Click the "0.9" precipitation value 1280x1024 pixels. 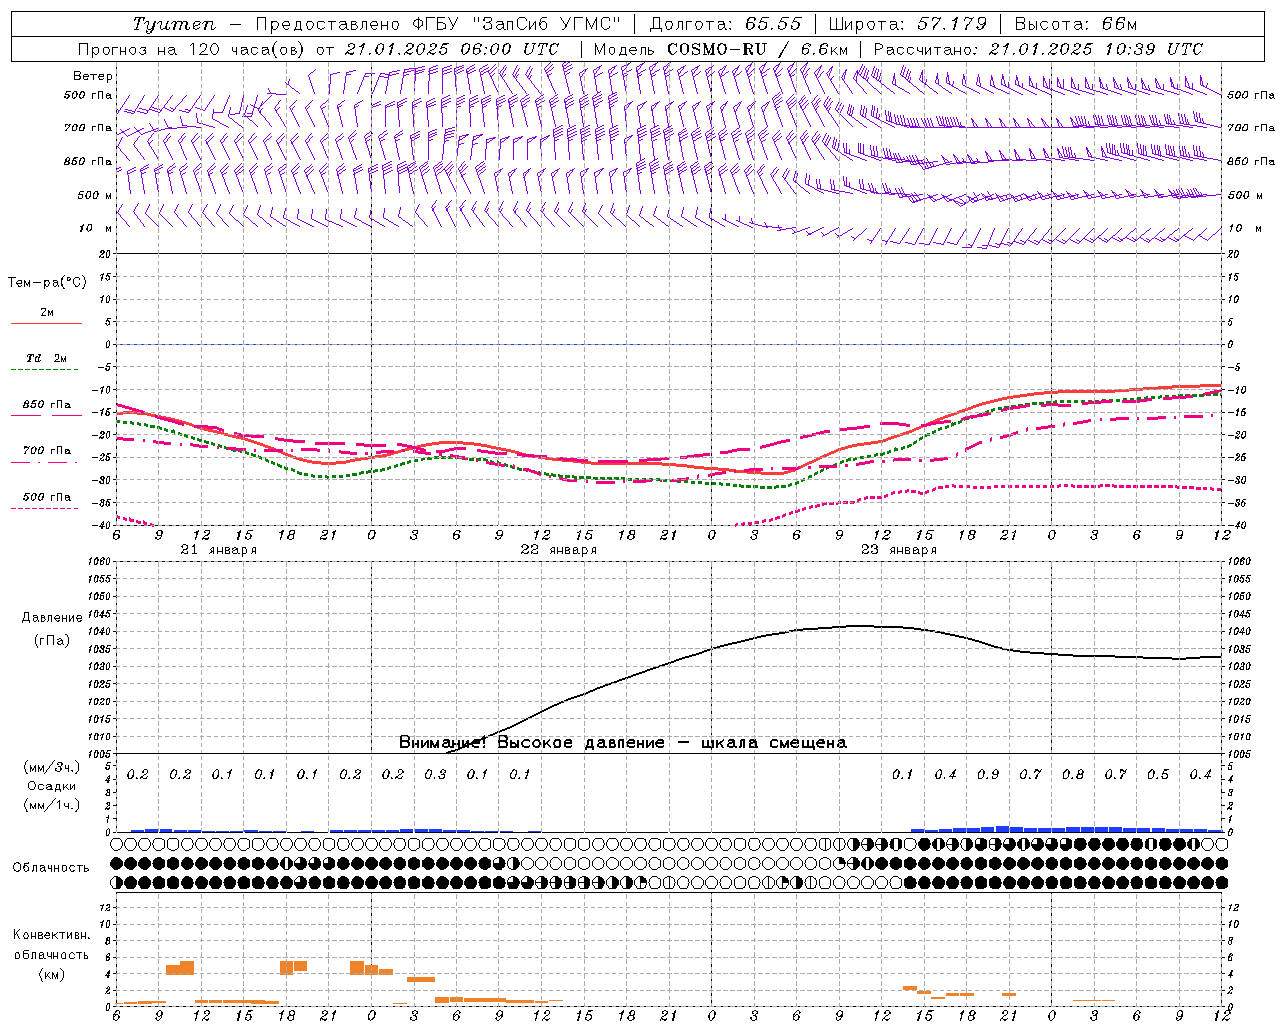[988, 774]
